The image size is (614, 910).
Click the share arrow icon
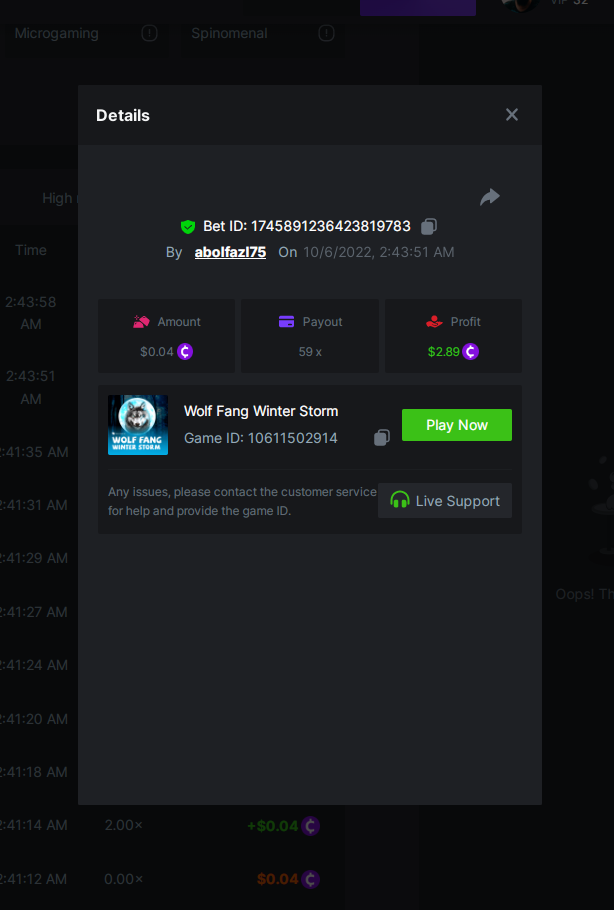coord(490,197)
